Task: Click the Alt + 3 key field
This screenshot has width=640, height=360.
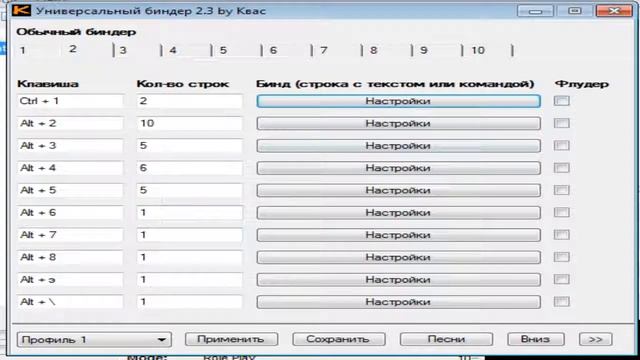Action: tap(70, 146)
